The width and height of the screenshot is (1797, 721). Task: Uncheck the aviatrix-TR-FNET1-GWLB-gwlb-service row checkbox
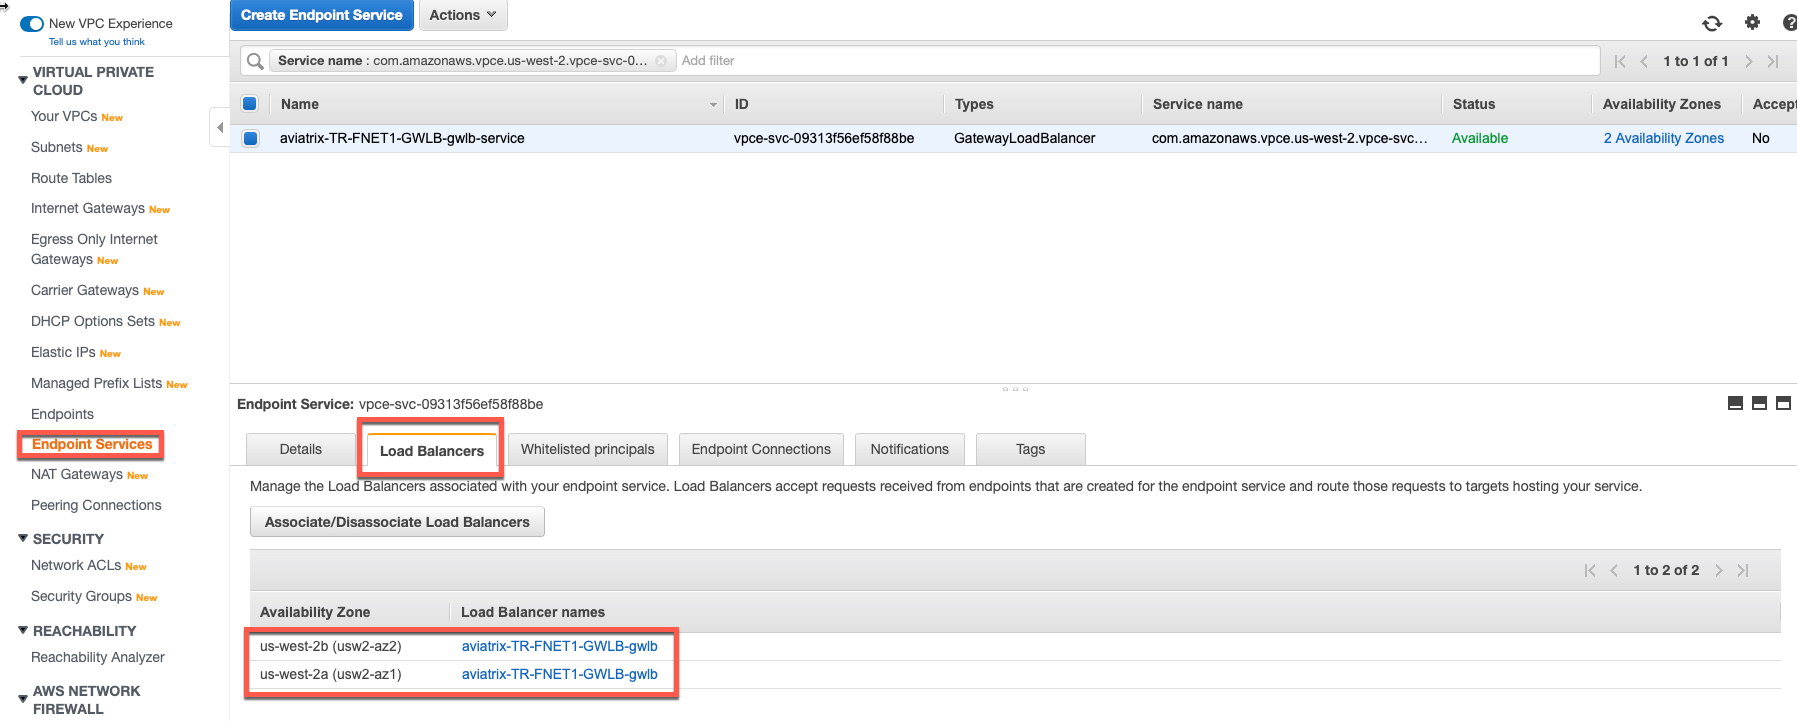[x=250, y=138]
